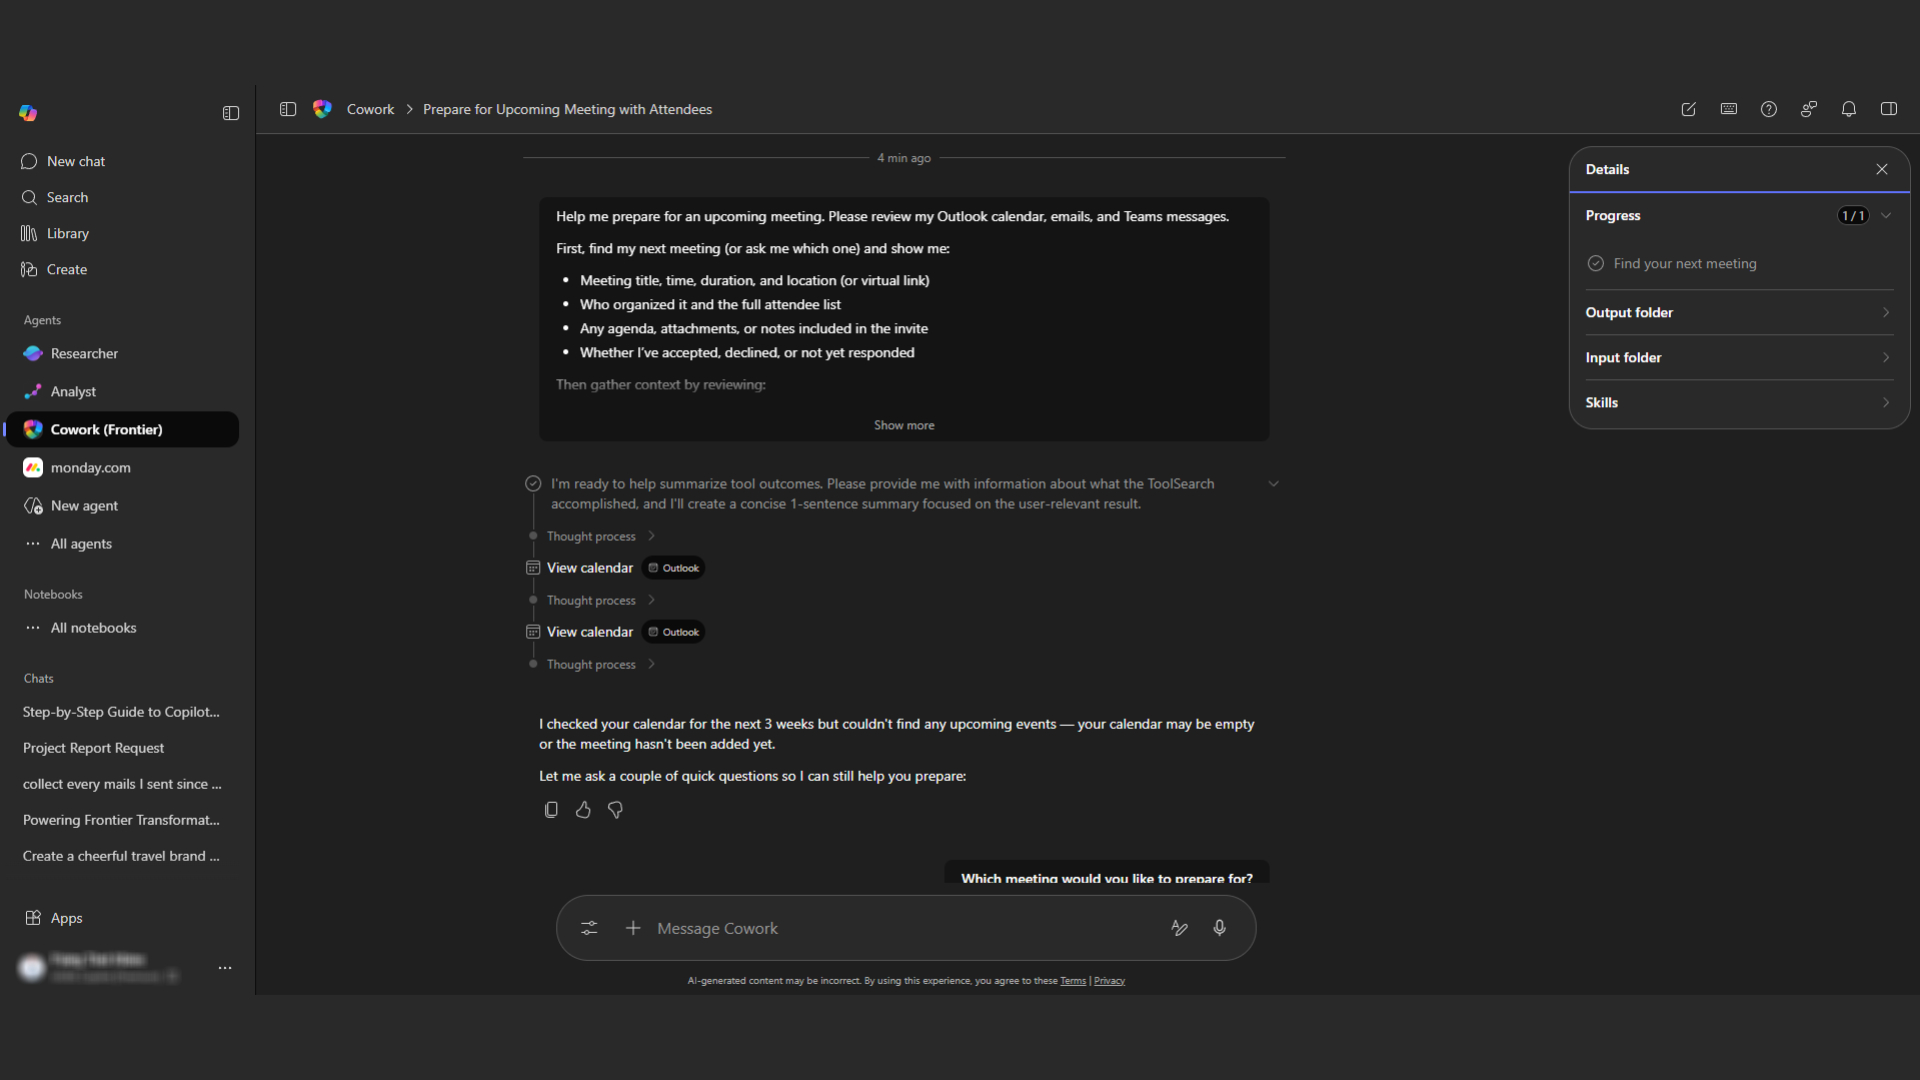Select the Researcher agent
Image resolution: width=1920 pixels, height=1080 pixels.
pos(84,354)
